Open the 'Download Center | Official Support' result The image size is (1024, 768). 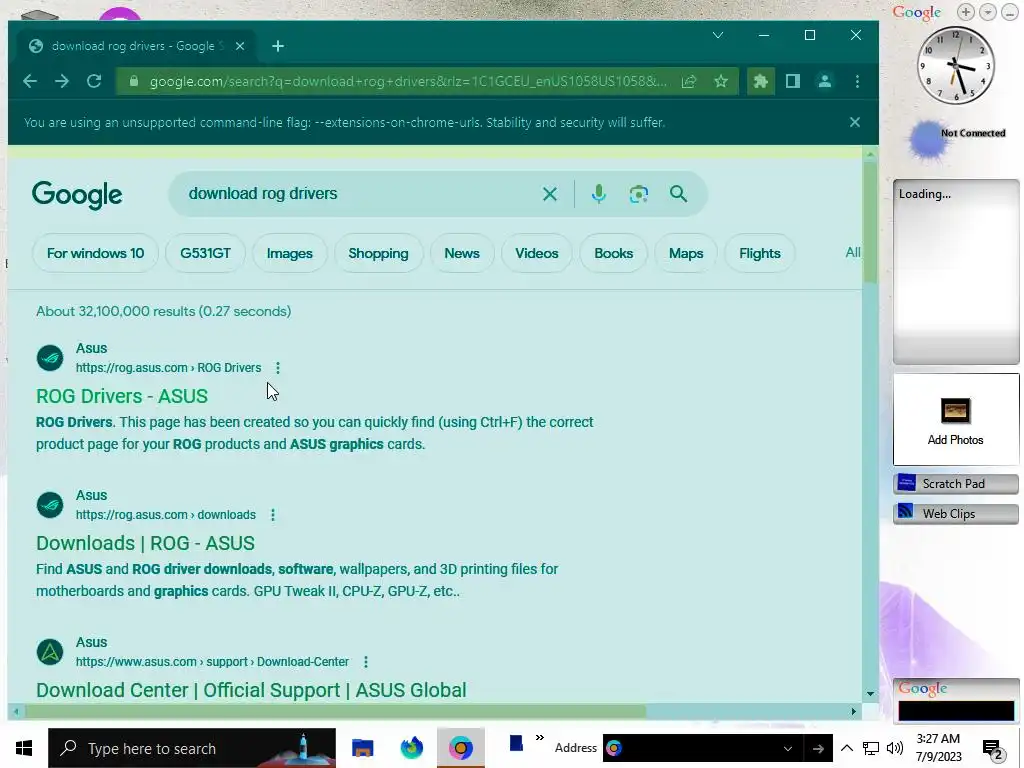pyautogui.click(x=251, y=690)
